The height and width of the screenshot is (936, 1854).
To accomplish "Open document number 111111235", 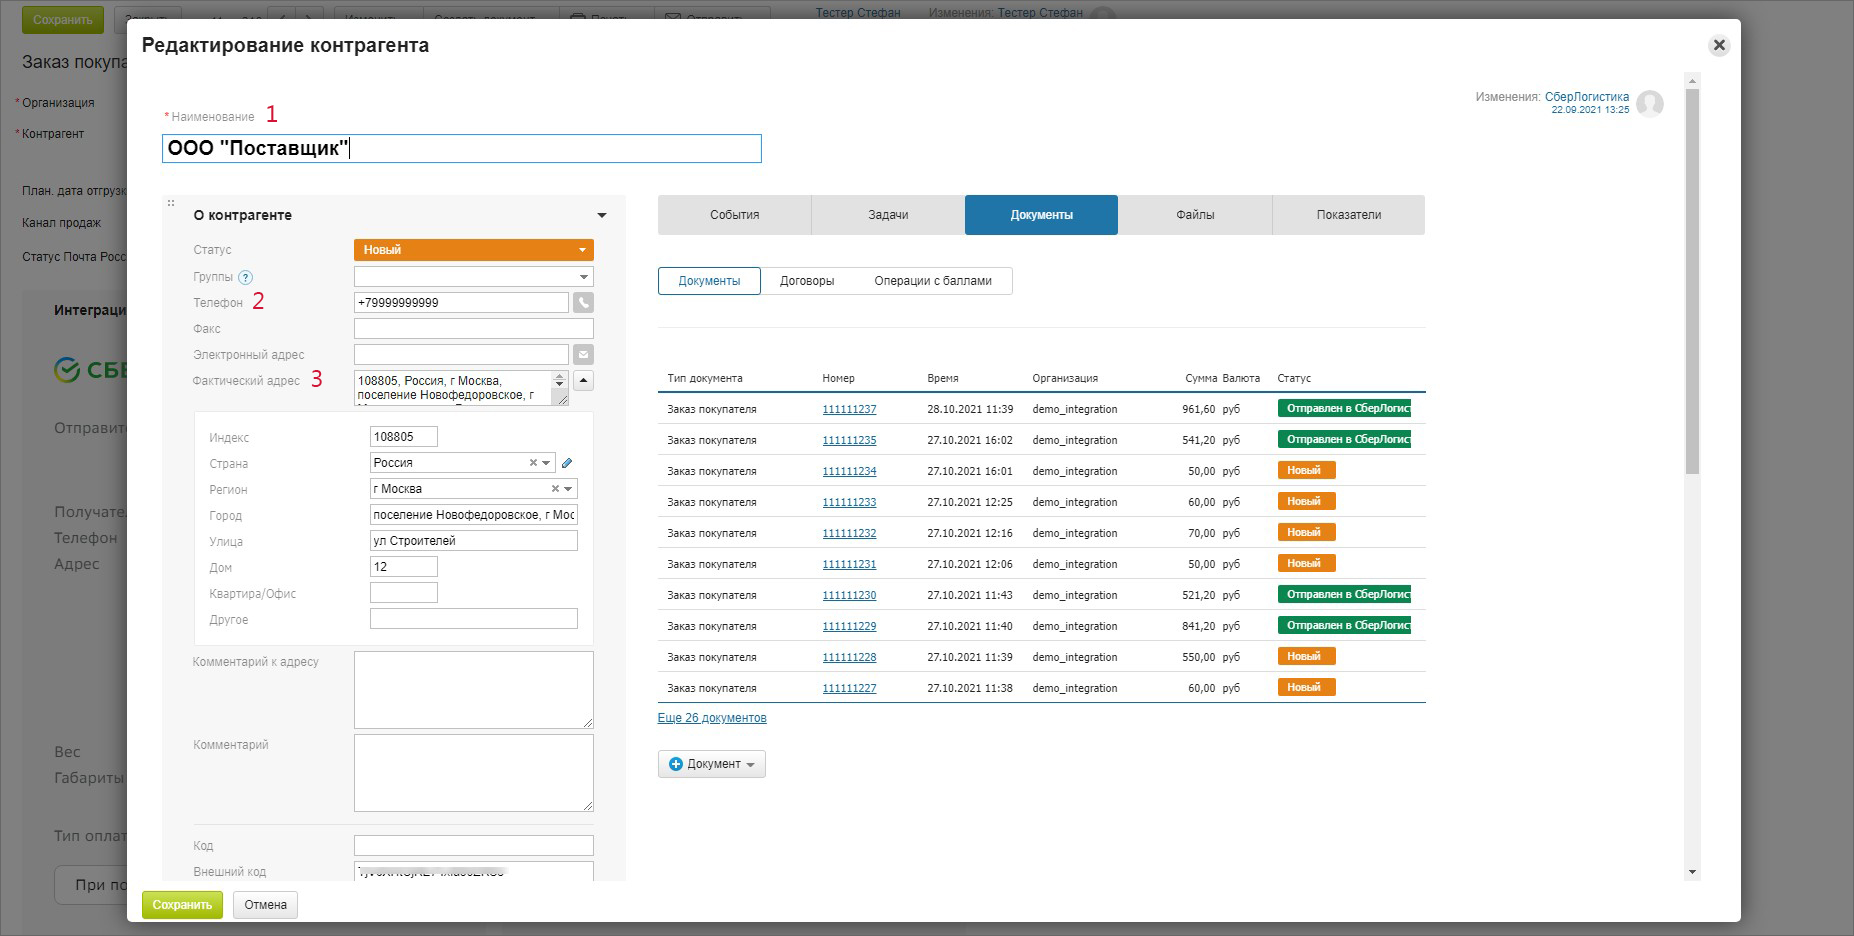I will tap(849, 440).
